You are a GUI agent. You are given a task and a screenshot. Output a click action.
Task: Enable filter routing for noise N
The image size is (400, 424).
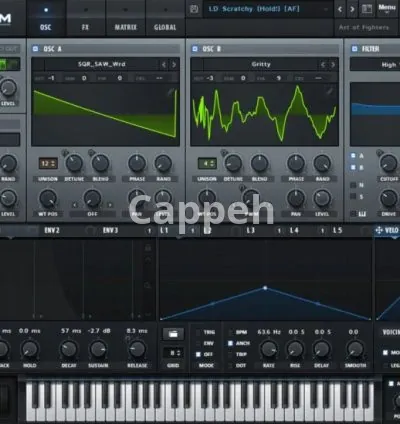tap(353, 185)
